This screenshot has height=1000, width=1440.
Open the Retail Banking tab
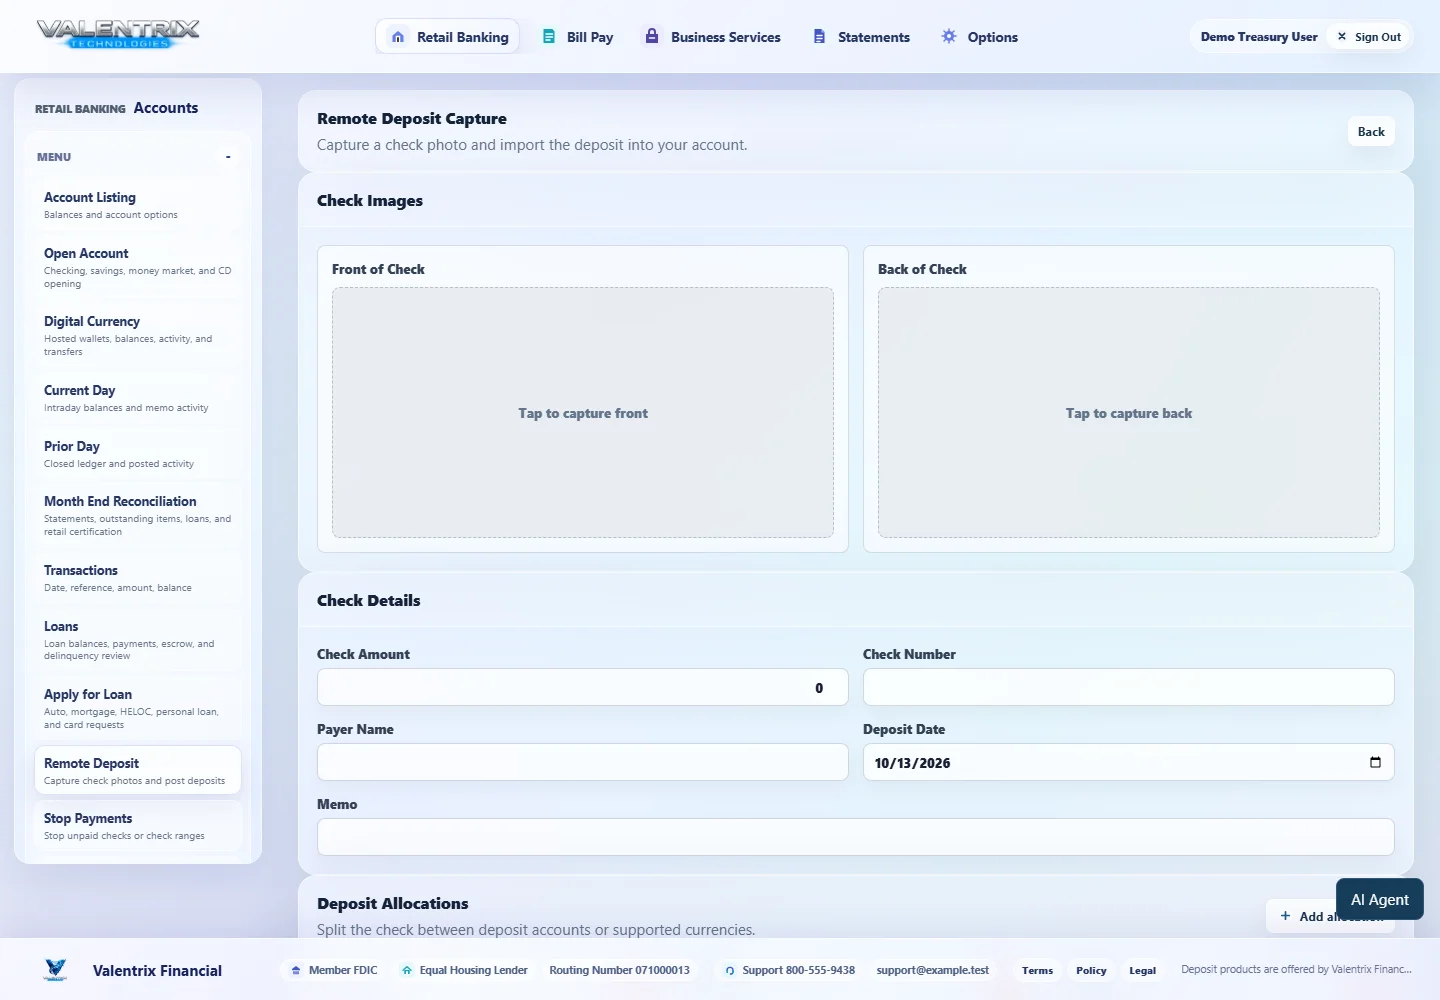[447, 37]
